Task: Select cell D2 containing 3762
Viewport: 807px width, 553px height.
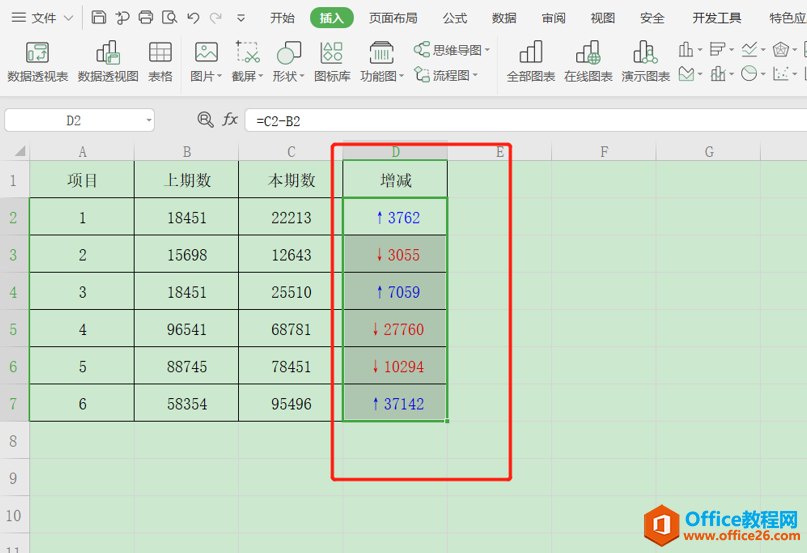Action: (395, 217)
